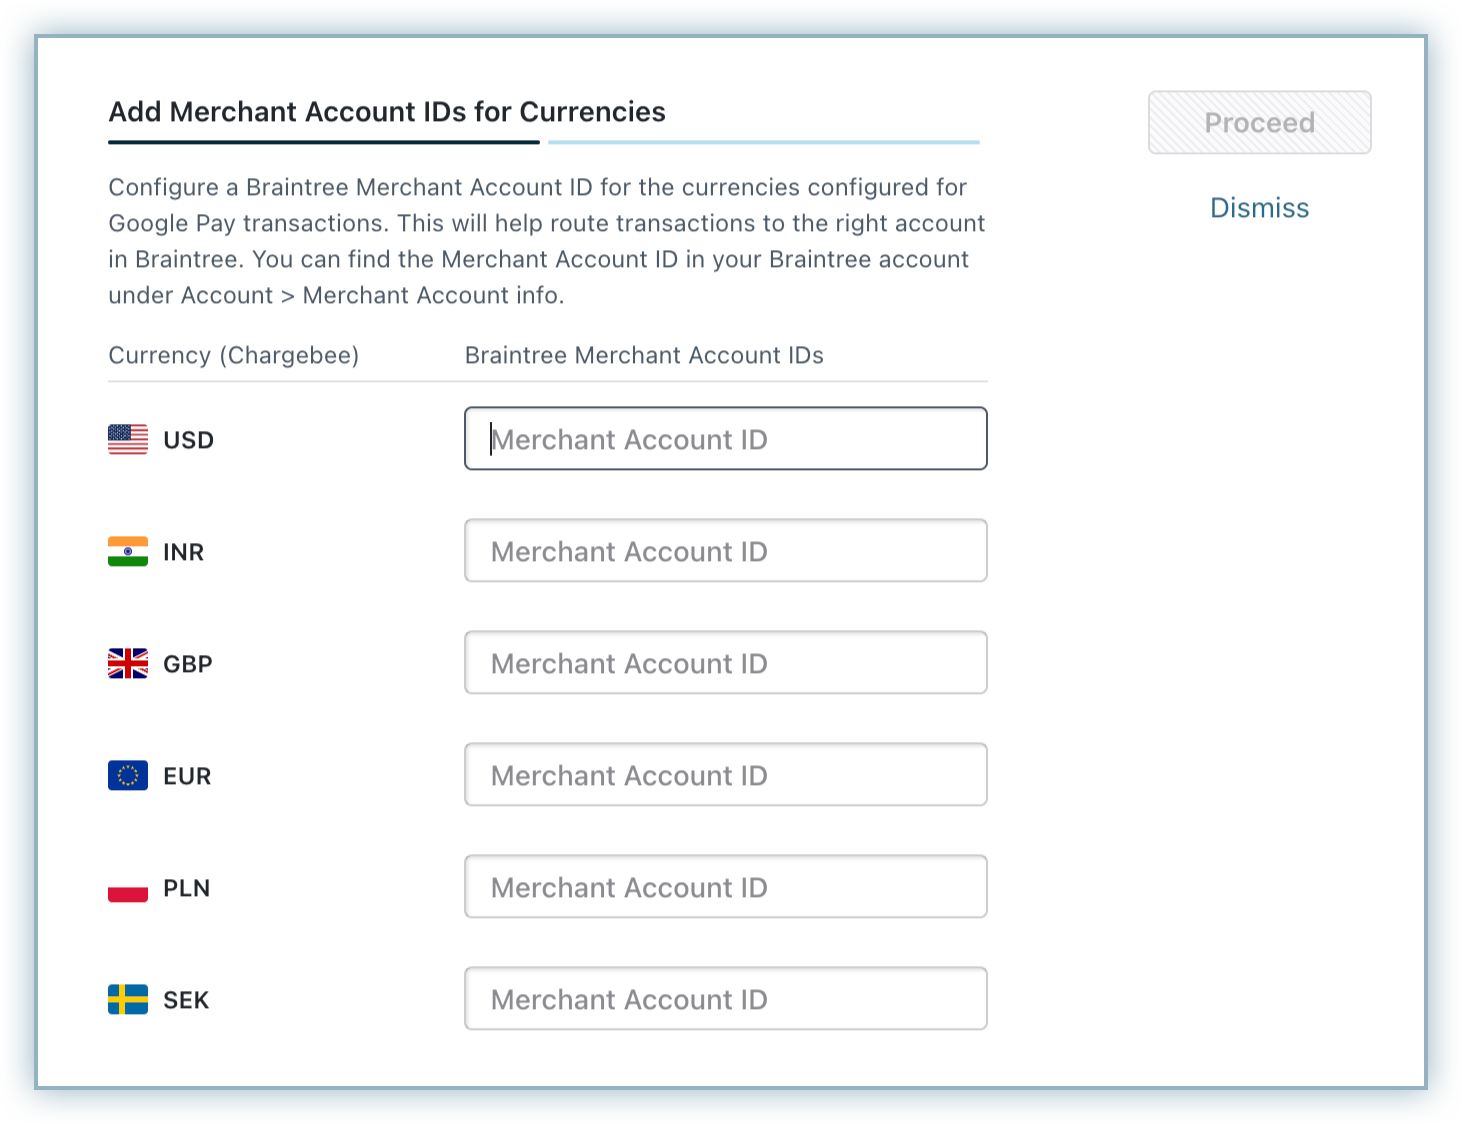Select the INR Merchant Account ID input
1462x1124 pixels.
tap(725, 551)
